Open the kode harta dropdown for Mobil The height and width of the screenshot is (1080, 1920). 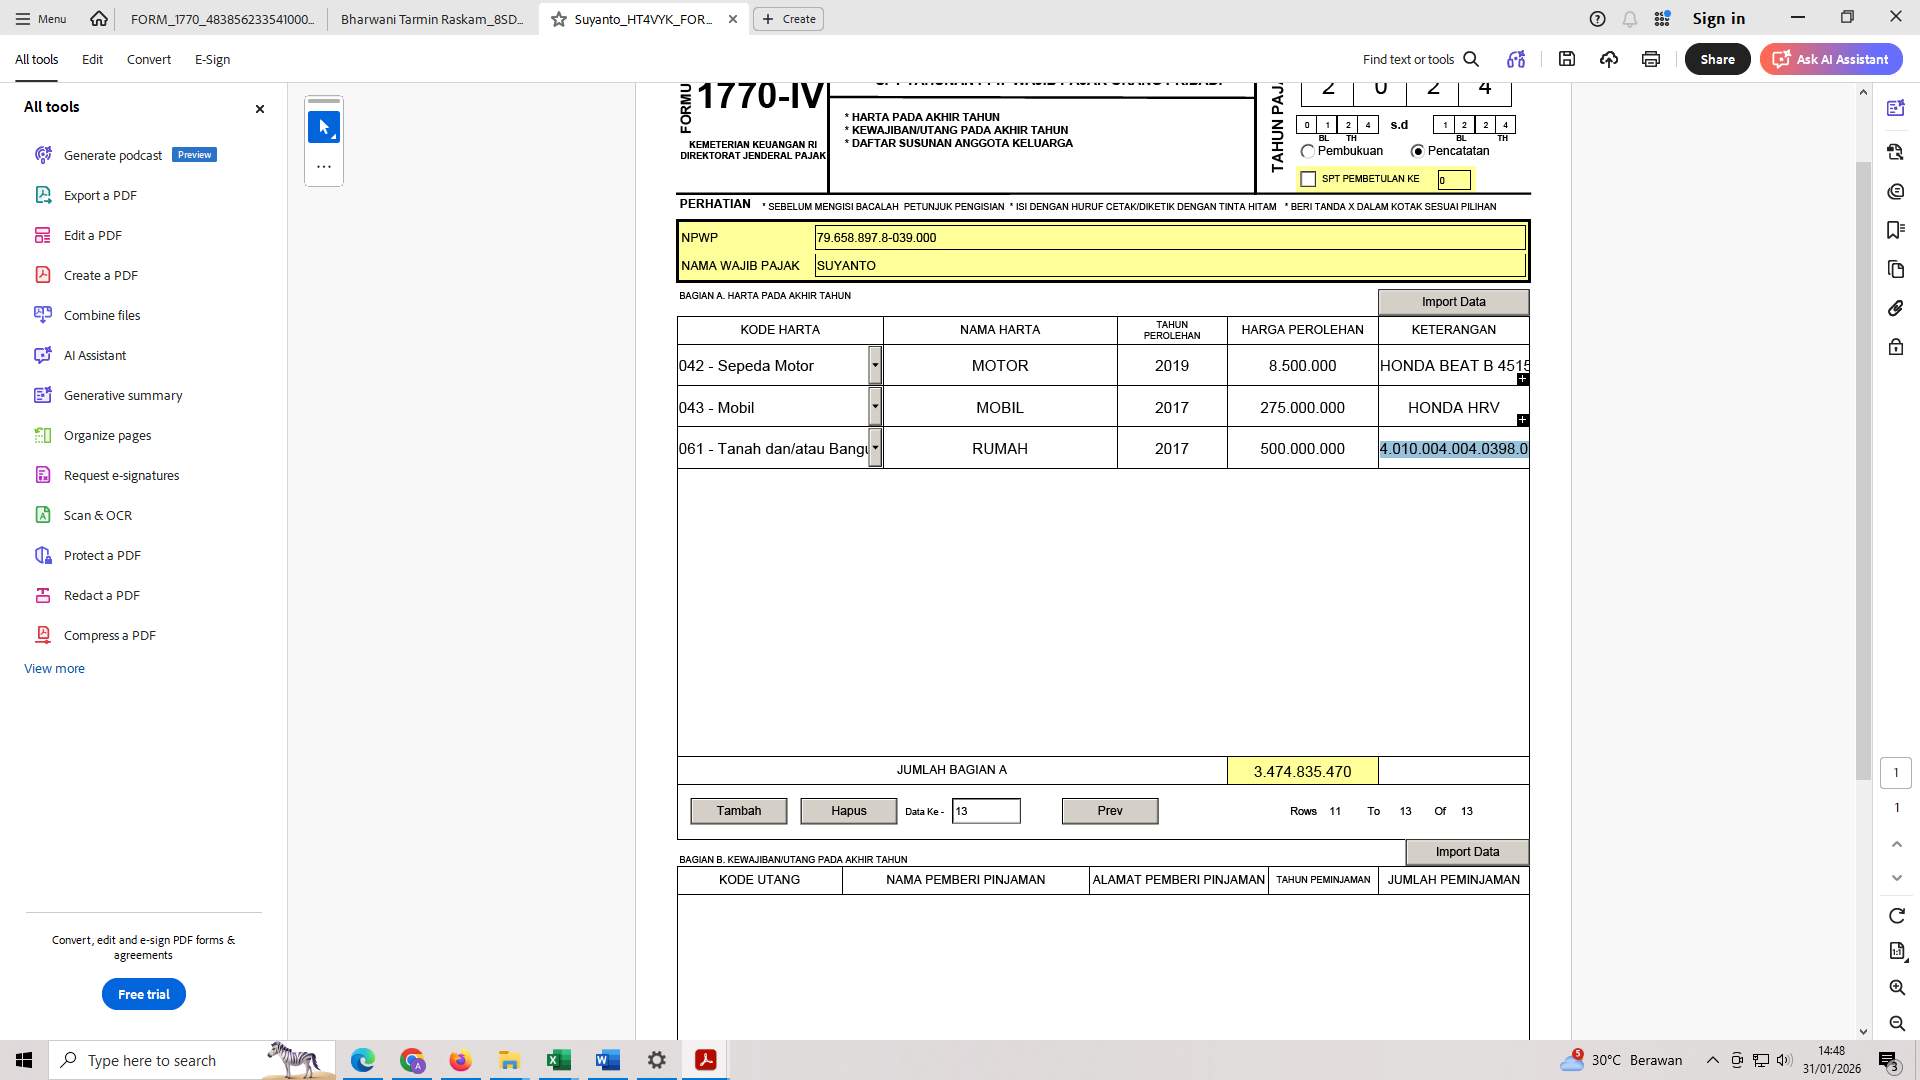(x=876, y=407)
